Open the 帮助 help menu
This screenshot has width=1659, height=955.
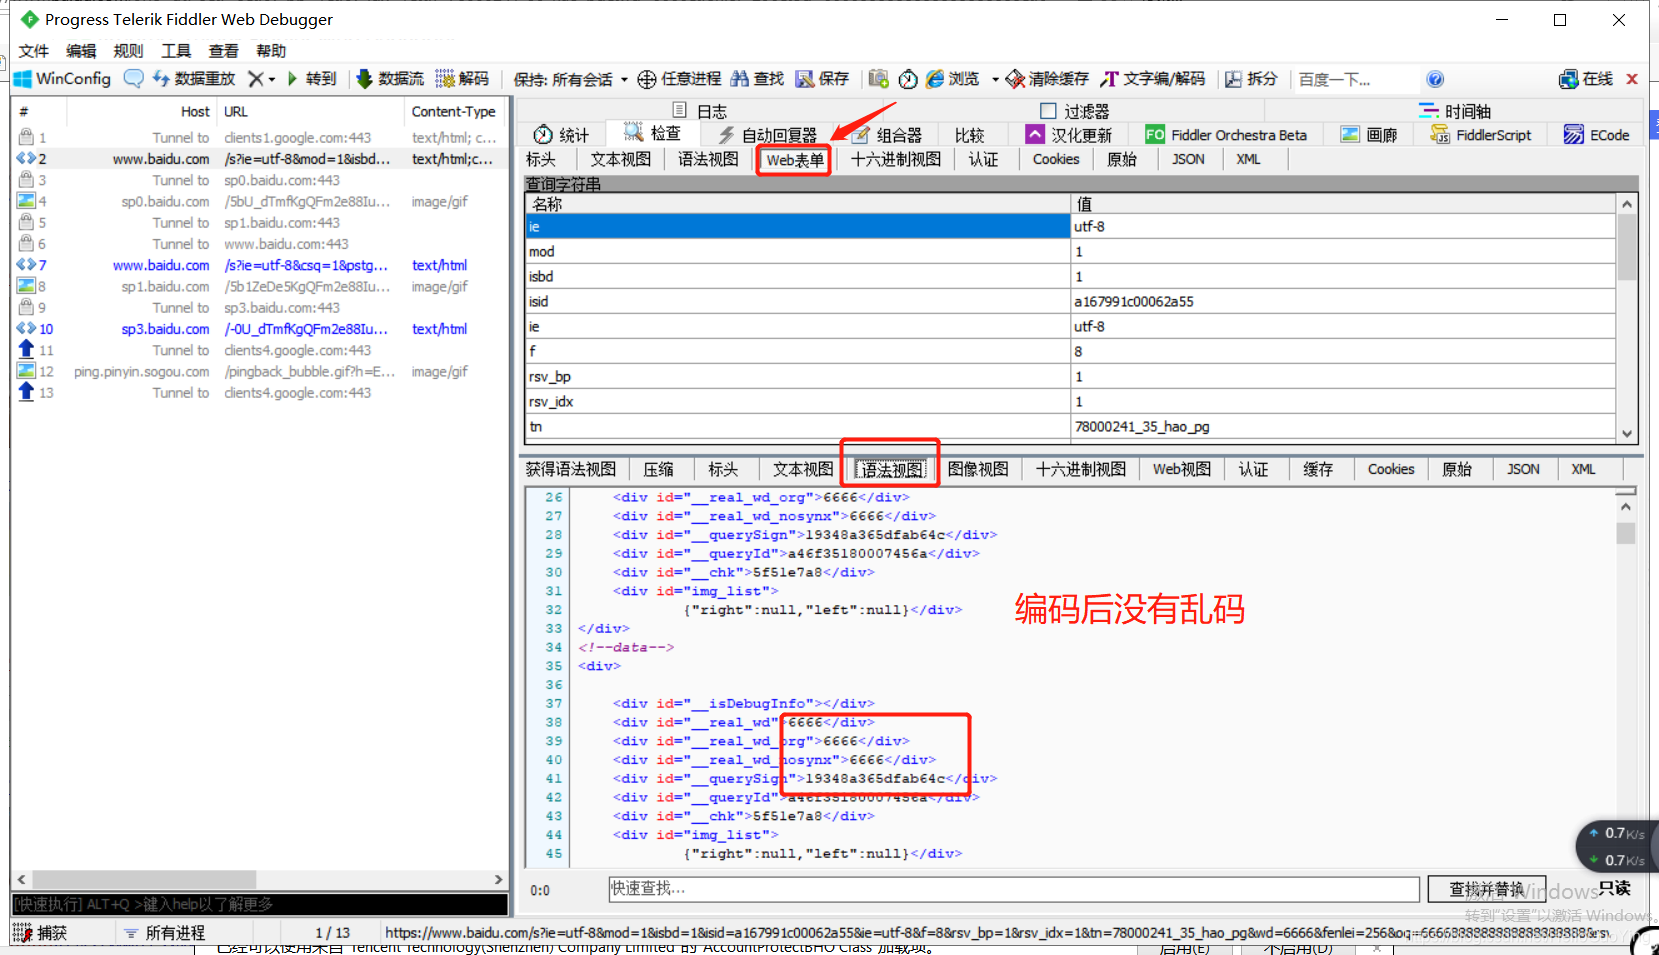[271, 51]
